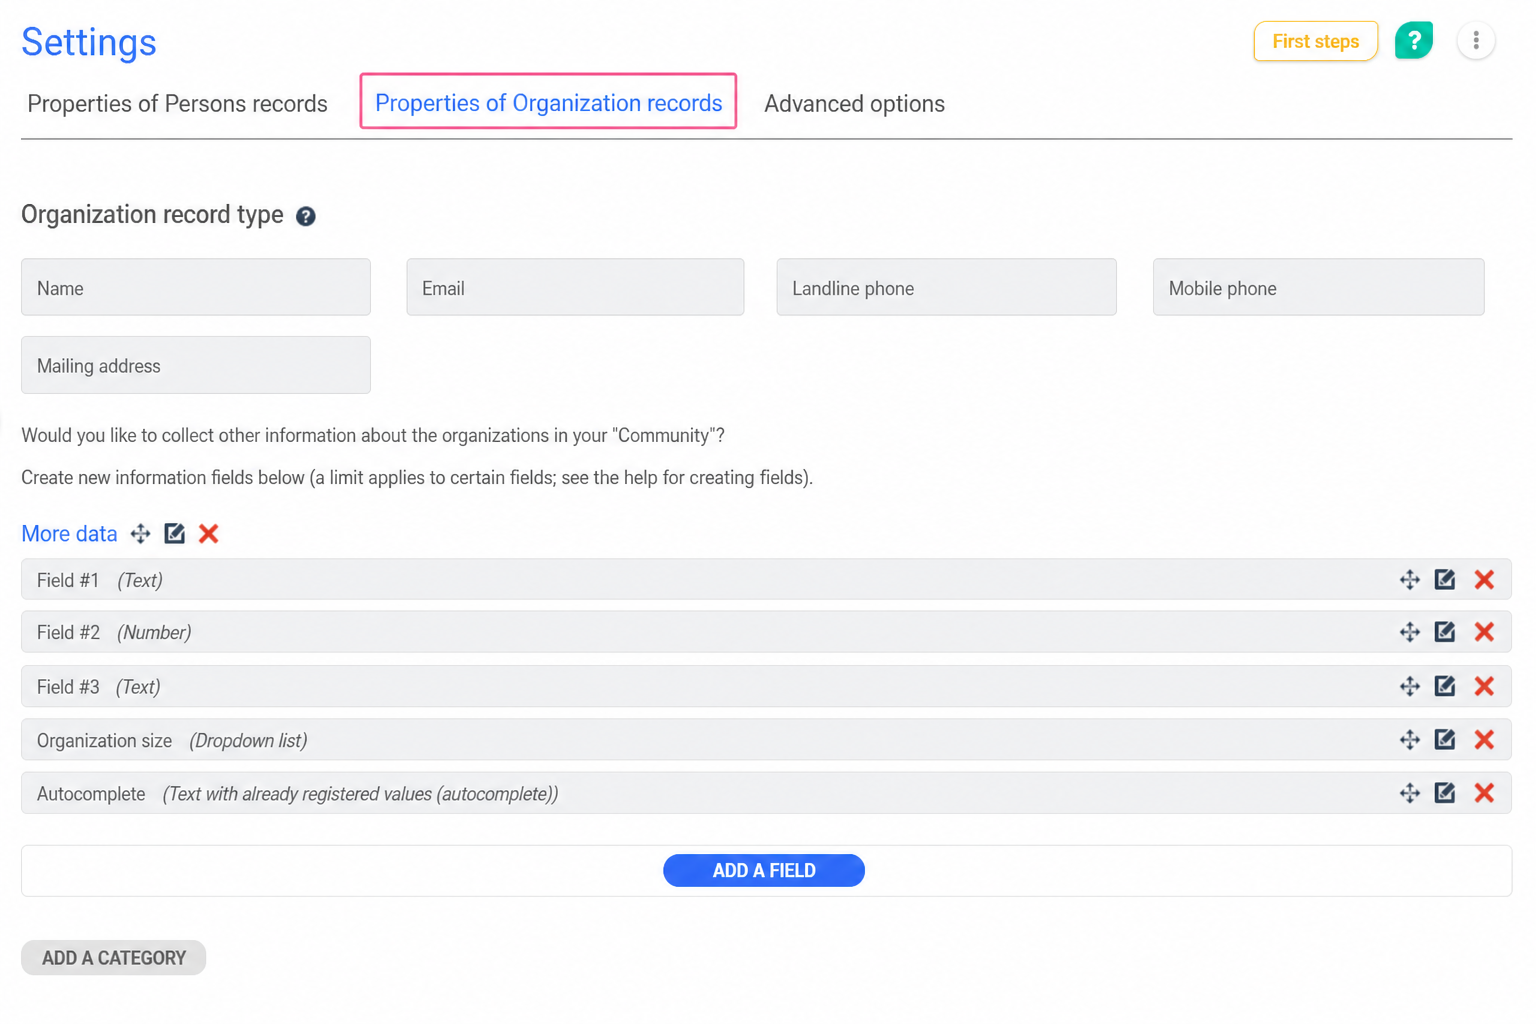Open the Advanced options tab
The width and height of the screenshot is (1536, 1024).
pos(854,104)
